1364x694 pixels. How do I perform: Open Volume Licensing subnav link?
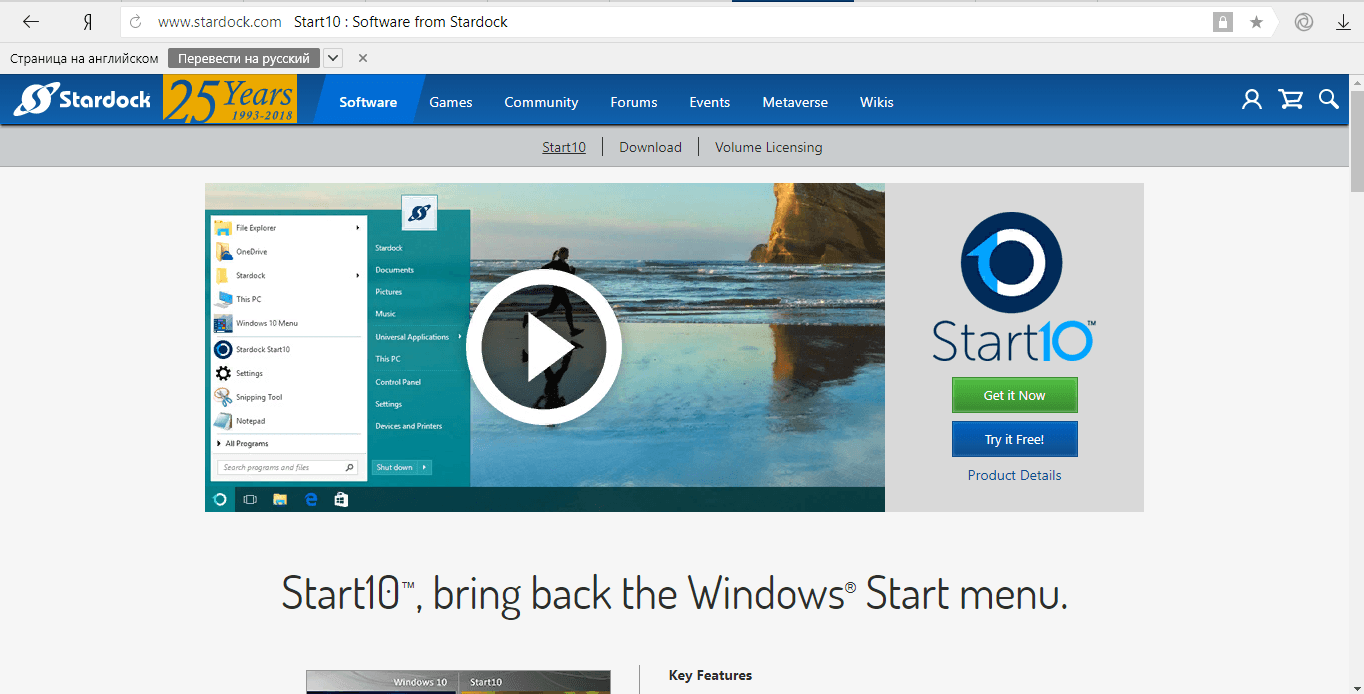[x=769, y=147]
